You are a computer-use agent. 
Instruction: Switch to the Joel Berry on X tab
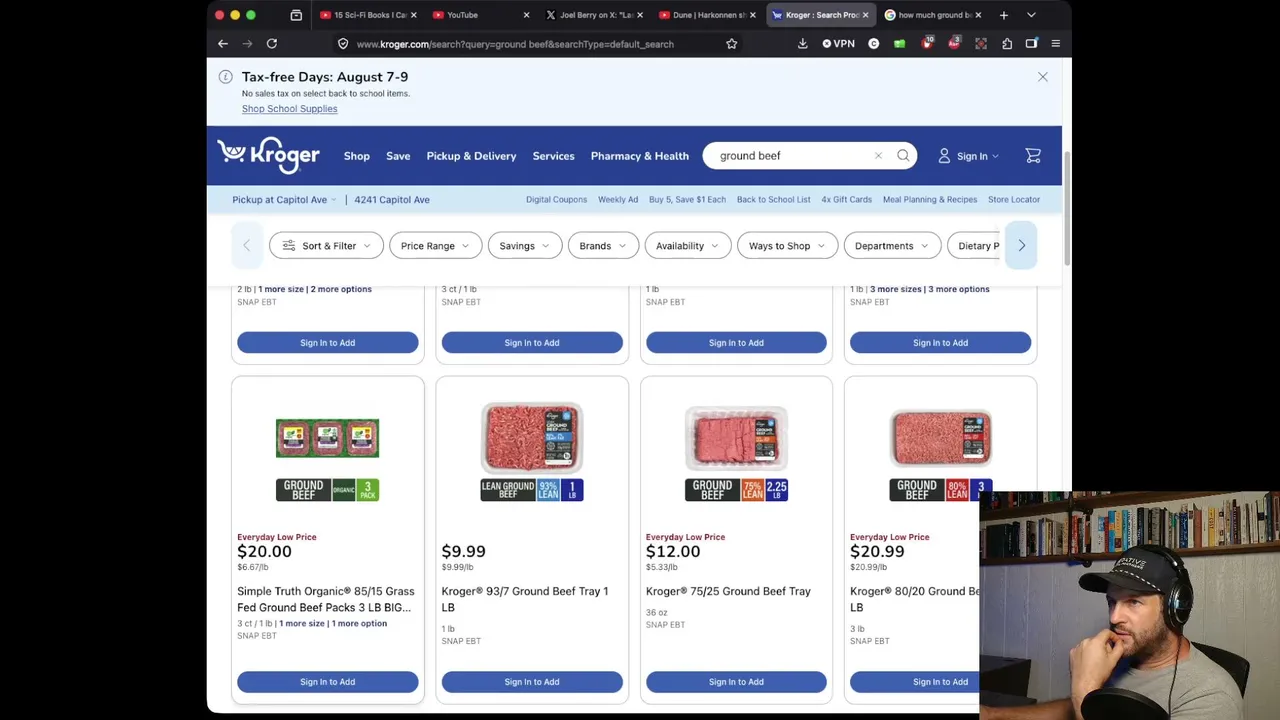coord(595,15)
